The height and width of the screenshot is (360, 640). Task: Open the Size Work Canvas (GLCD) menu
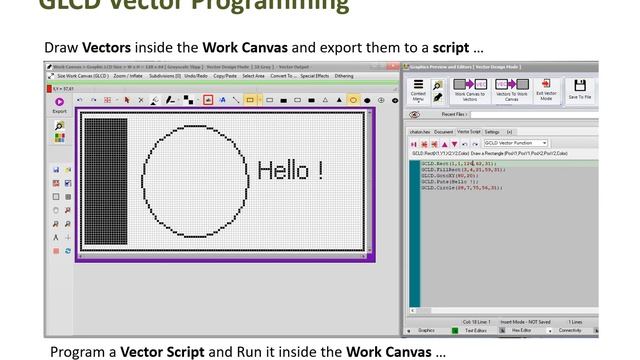82,76
